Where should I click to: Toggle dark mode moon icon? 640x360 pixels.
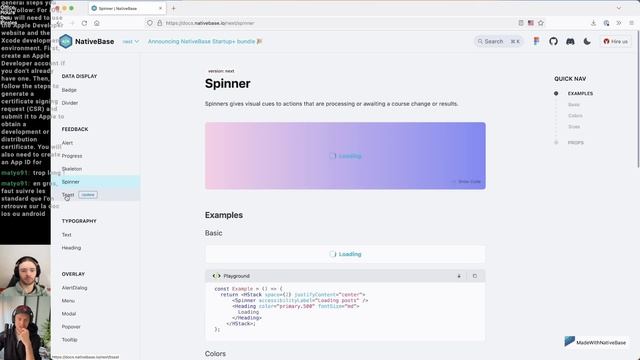tap(587, 41)
